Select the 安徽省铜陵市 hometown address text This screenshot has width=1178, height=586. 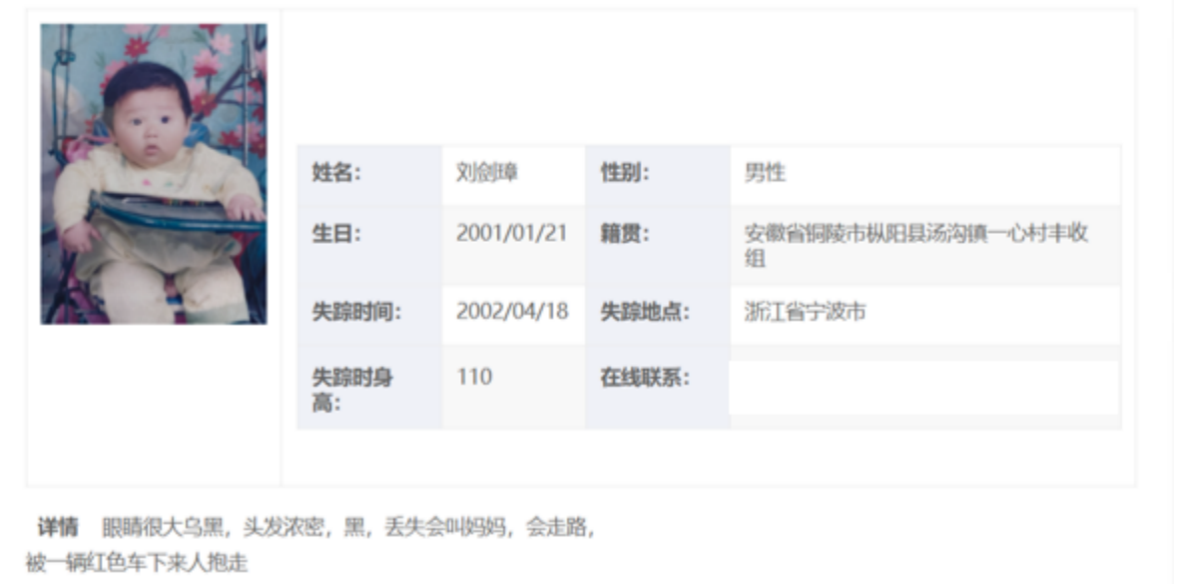click(x=916, y=245)
